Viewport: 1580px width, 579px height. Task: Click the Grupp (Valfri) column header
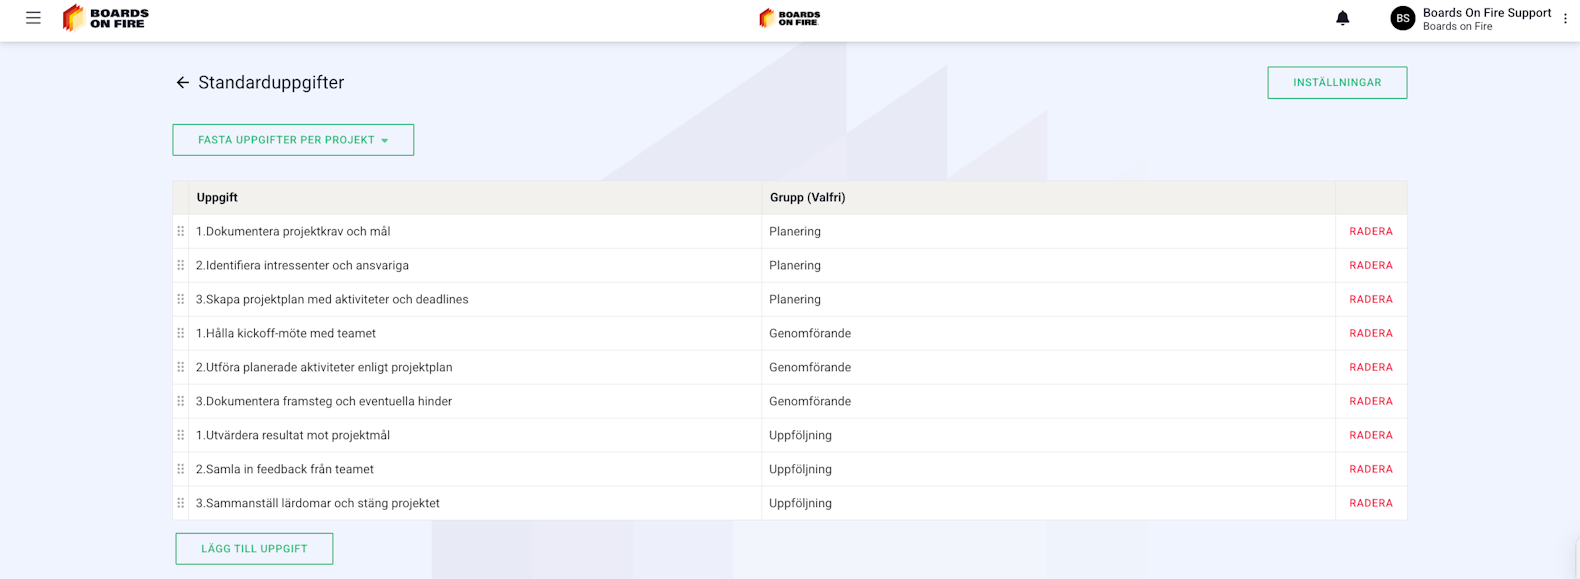tap(807, 198)
